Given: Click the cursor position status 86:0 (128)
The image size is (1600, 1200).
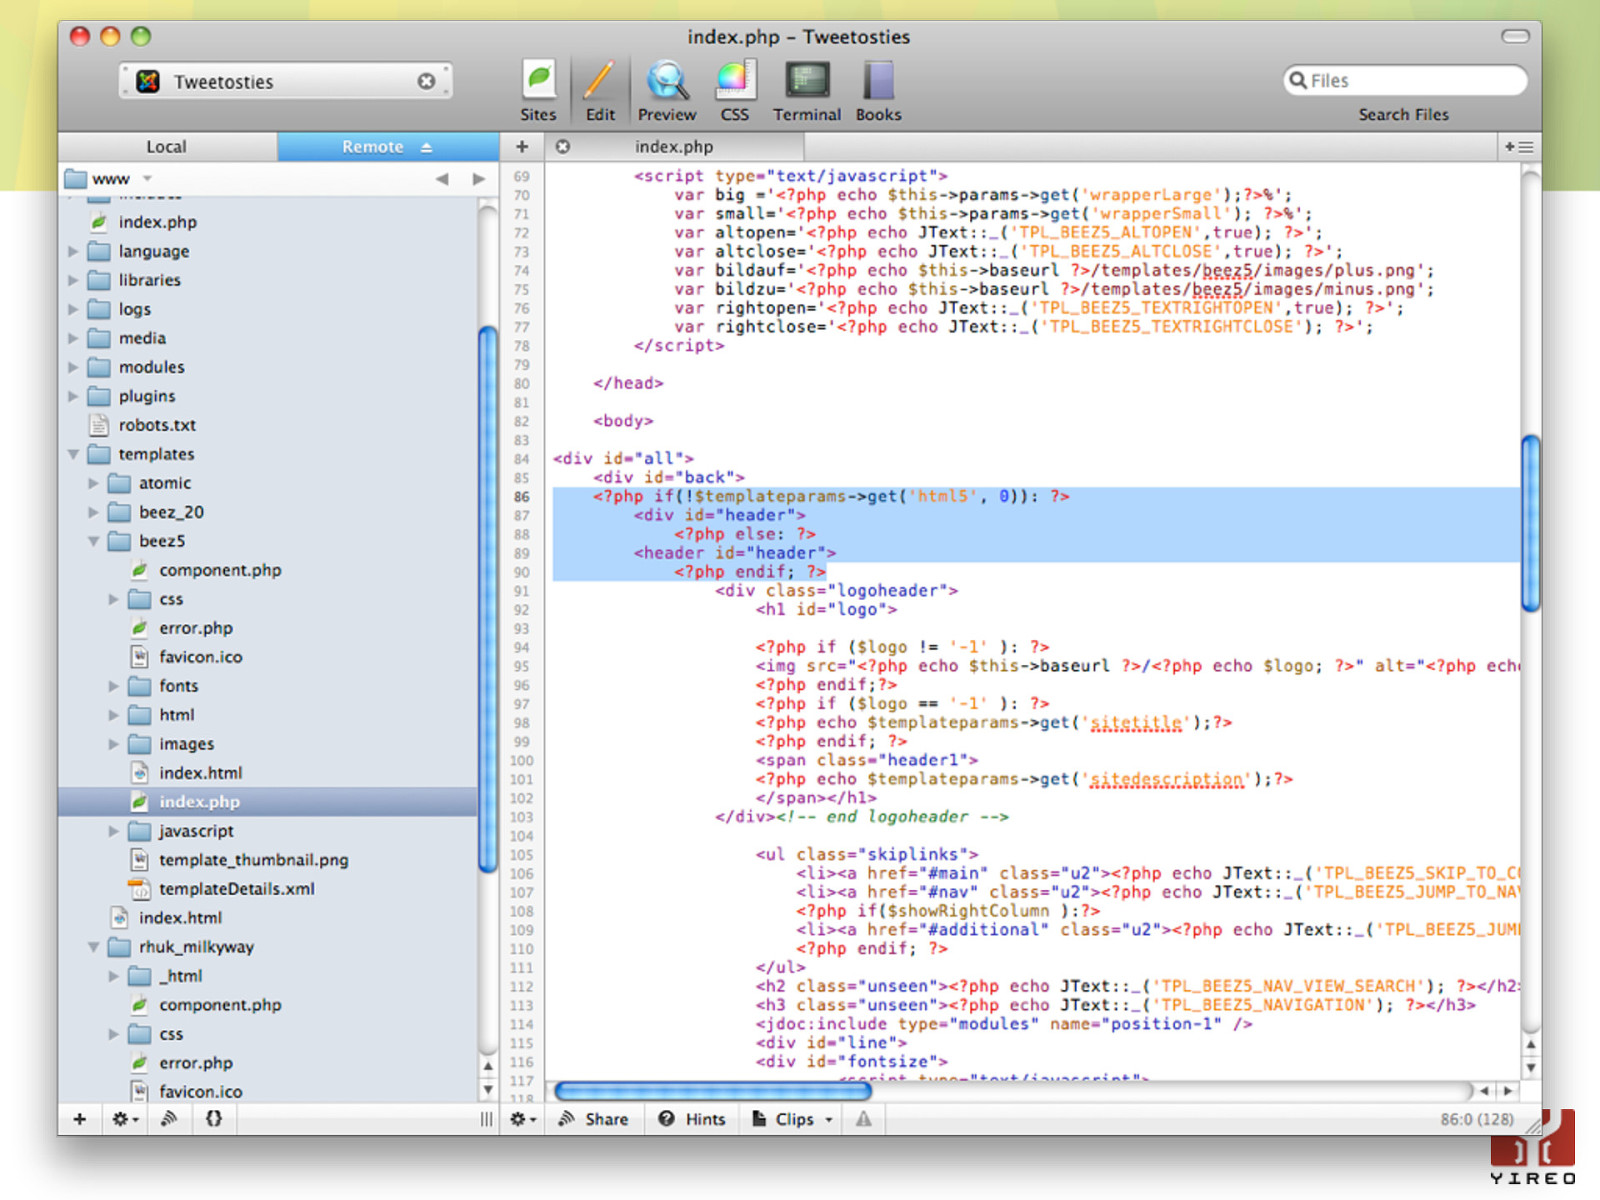Looking at the screenshot, I should click(x=1476, y=1119).
